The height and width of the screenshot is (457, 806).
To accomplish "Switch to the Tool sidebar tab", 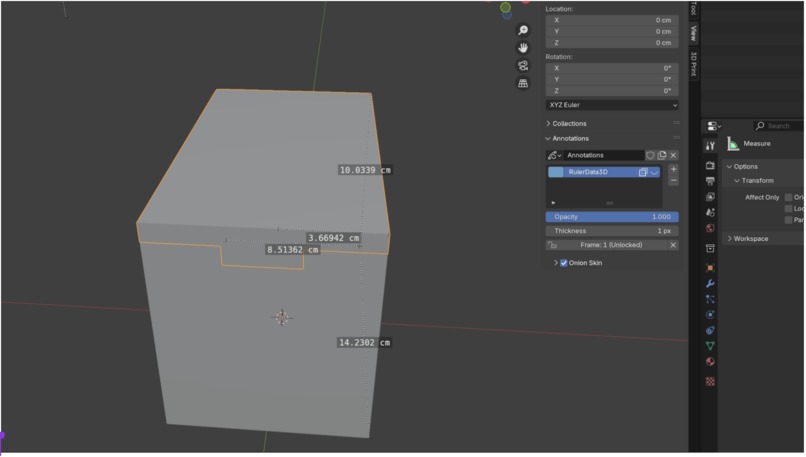I will tap(693, 8).
